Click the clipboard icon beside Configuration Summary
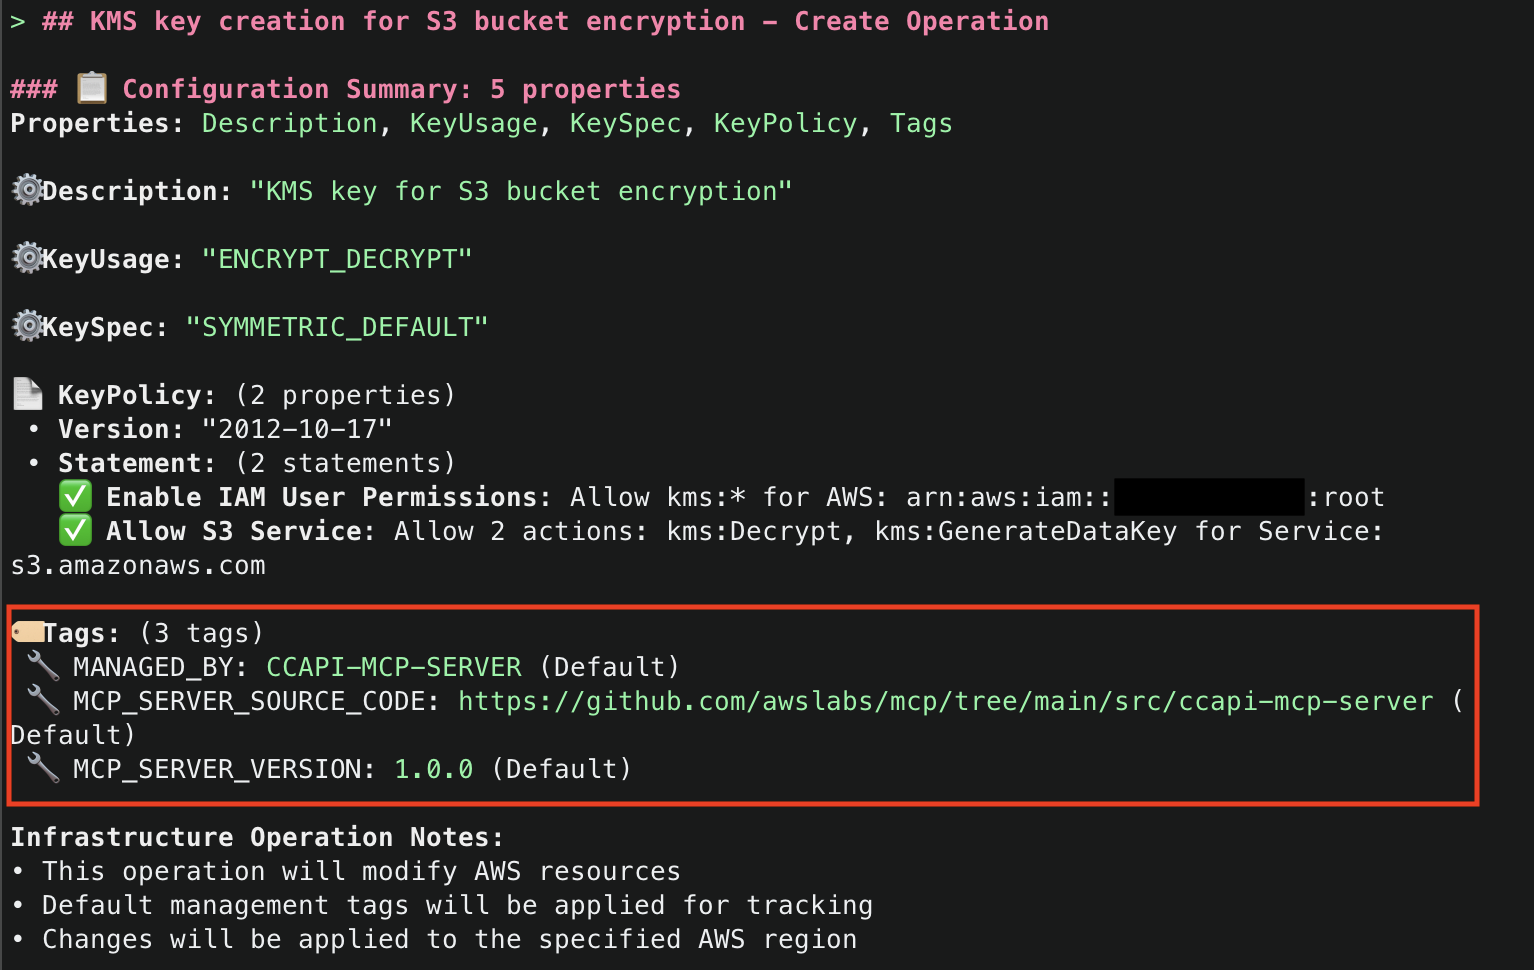 (92, 88)
